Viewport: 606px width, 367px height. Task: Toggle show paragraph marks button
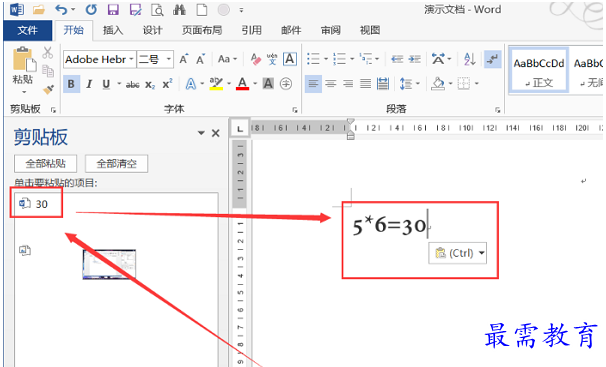(x=492, y=59)
